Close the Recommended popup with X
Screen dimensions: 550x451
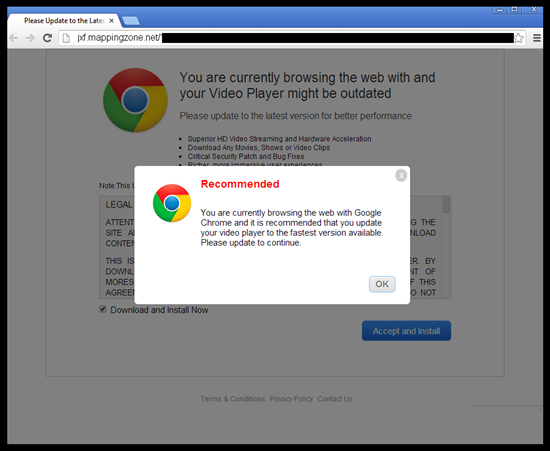pyautogui.click(x=401, y=175)
